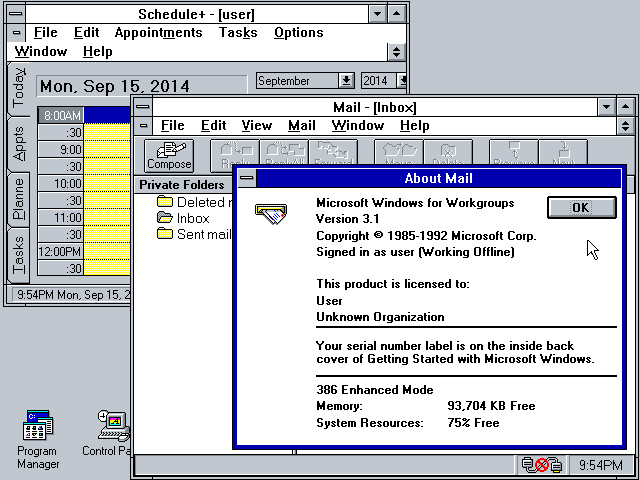Click the Version 3.1 text in About Mail
Viewport: 640px width, 480px height.
pos(348,219)
